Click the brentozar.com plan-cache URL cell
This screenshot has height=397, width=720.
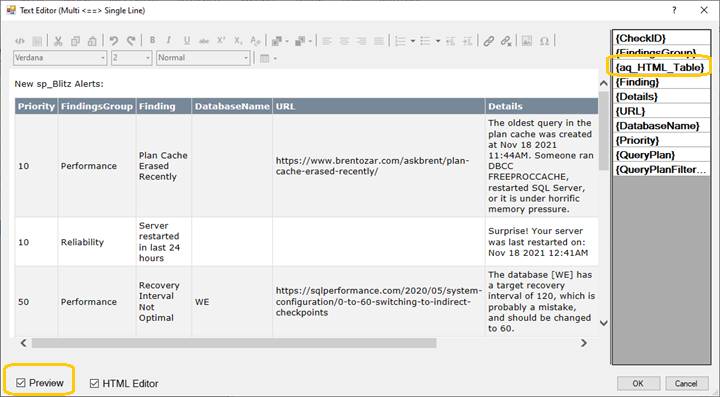pyautogui.click(x=378, y=166)
